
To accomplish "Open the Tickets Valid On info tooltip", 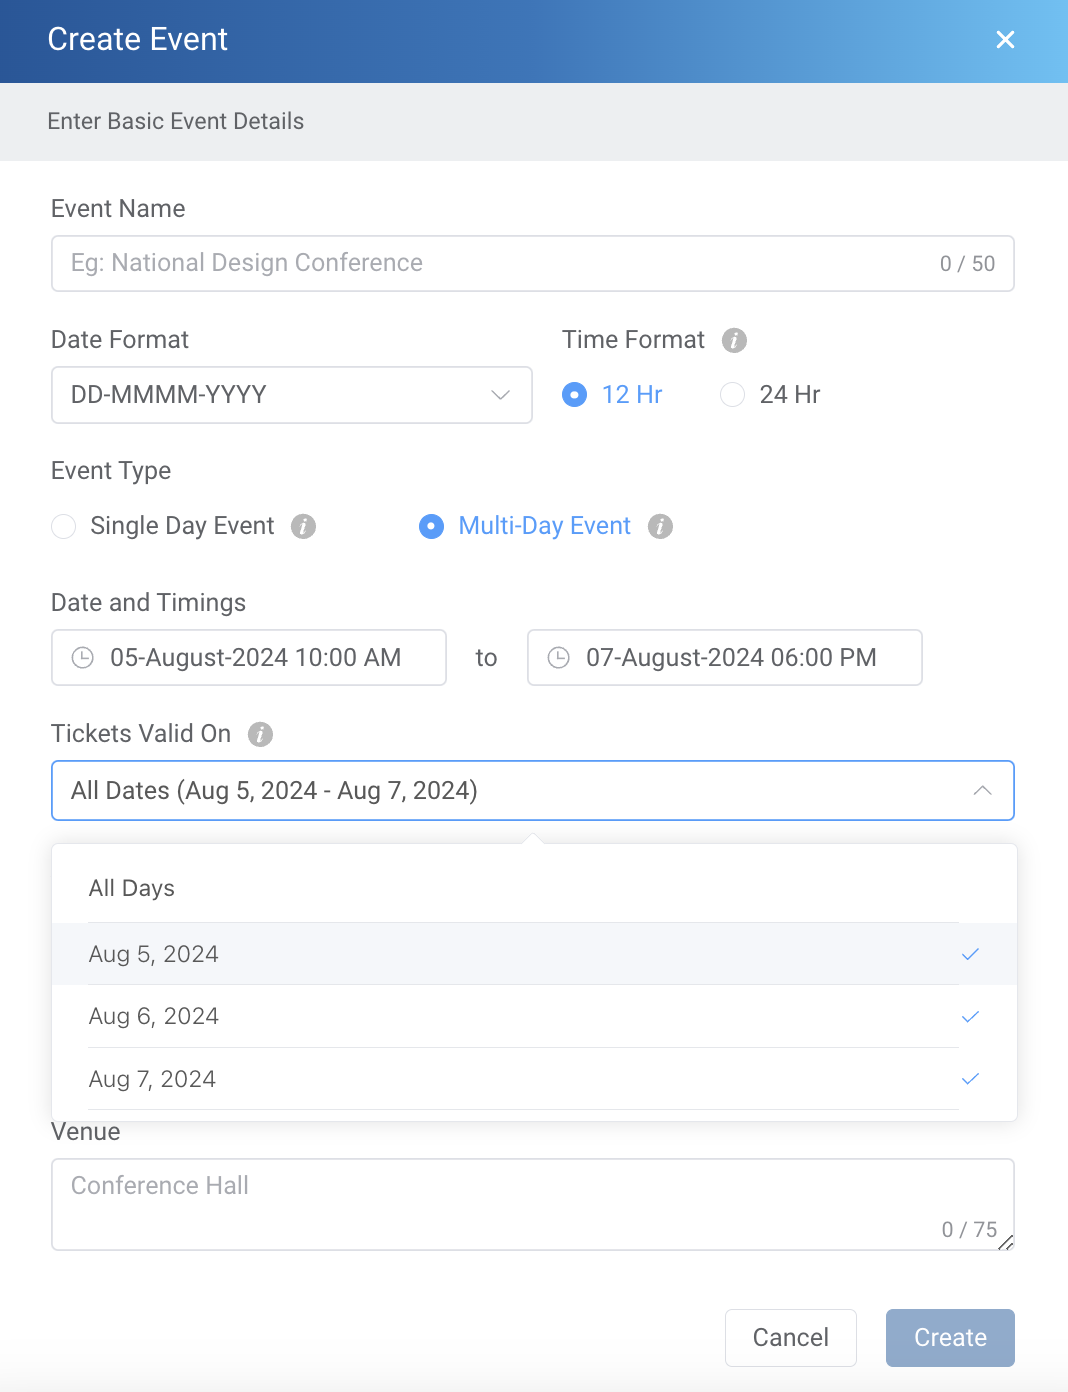I will 260,734.
